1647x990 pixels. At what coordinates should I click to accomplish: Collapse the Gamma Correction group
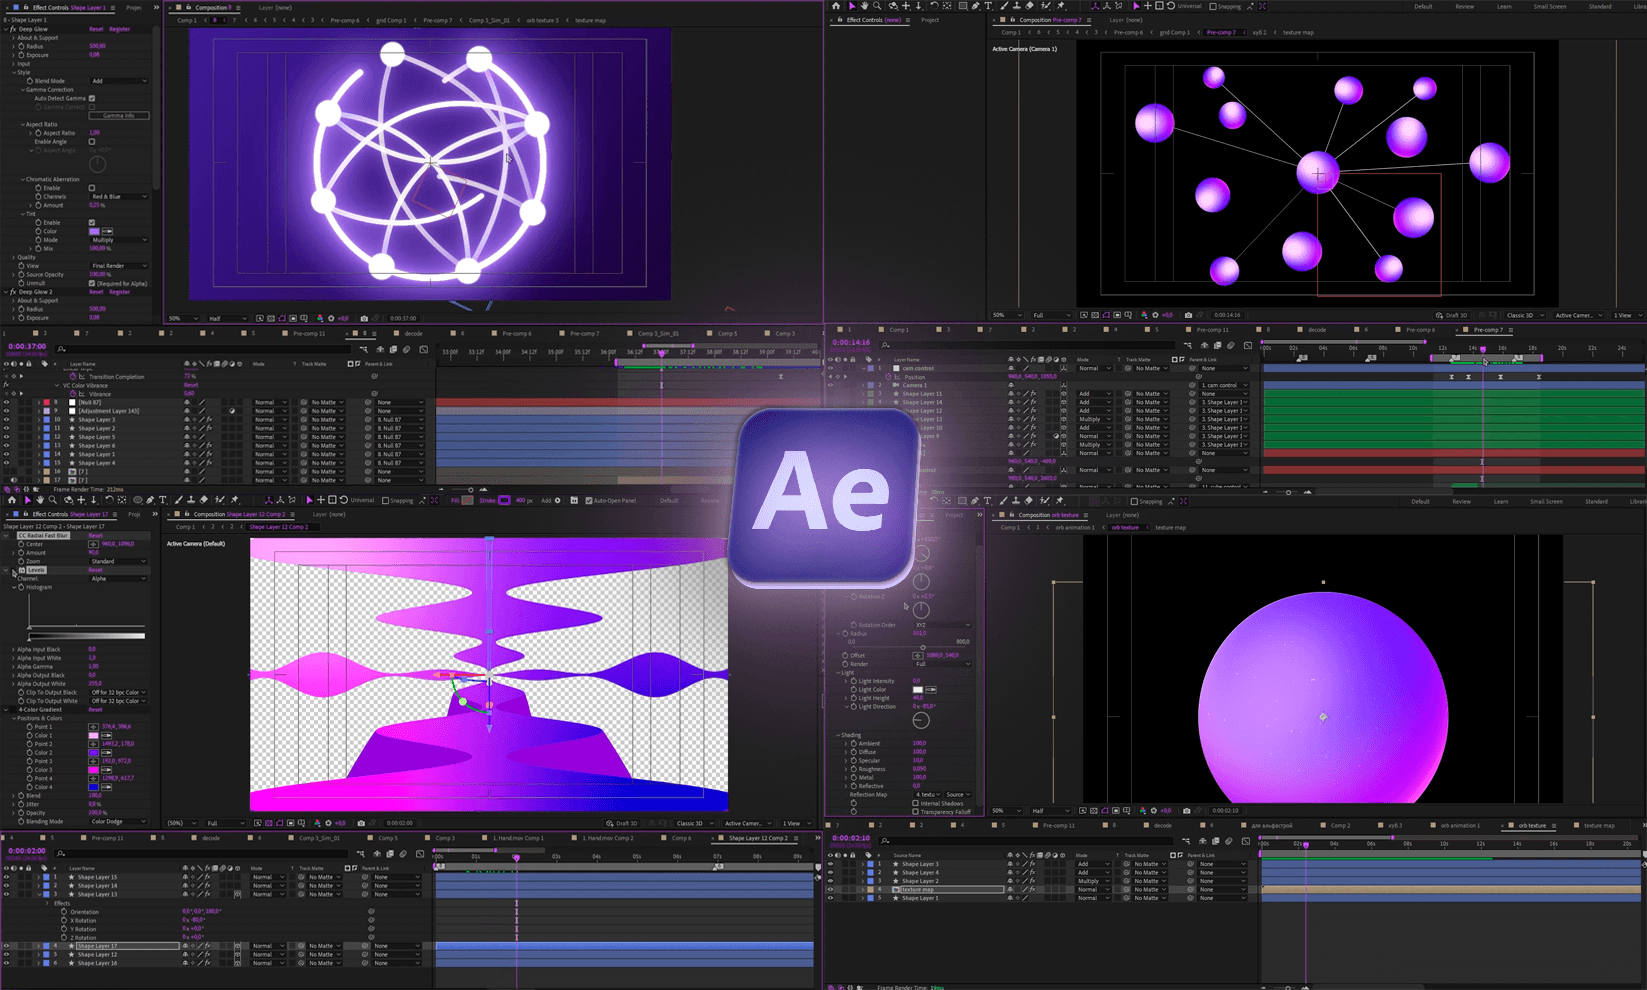pos(23,90)
